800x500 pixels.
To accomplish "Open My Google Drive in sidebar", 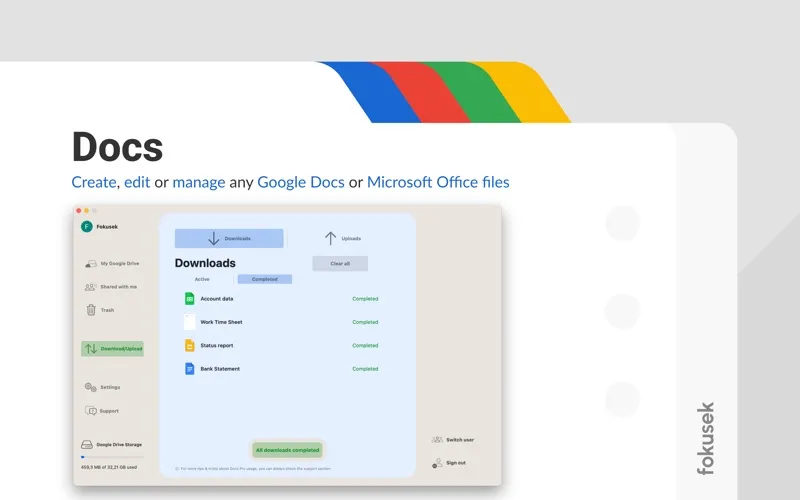I will [x=113, y=264].
